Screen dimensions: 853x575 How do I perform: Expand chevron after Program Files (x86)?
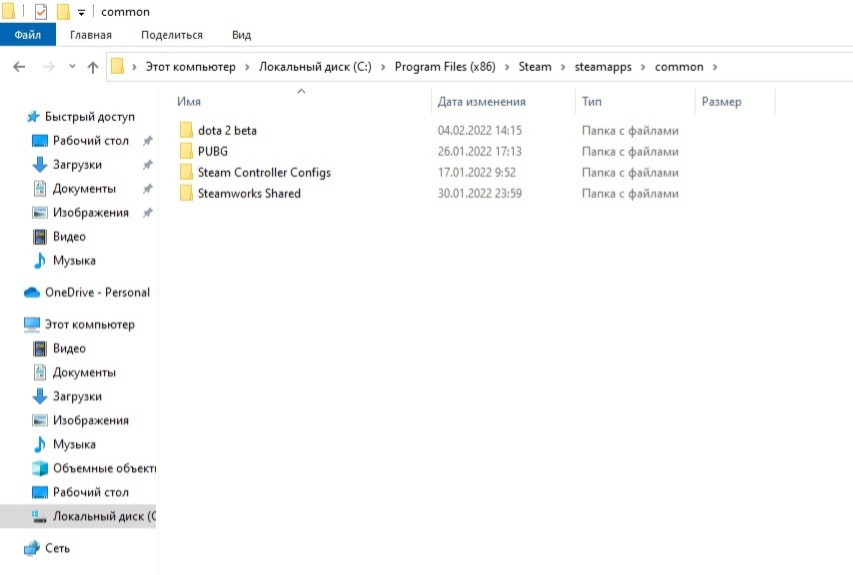click(507, 67)
